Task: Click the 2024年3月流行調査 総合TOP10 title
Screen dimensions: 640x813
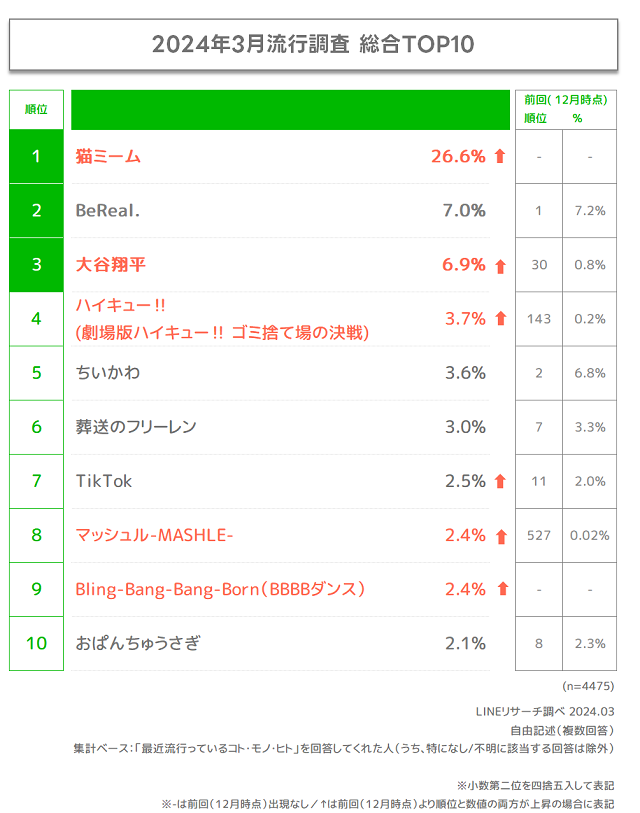Action: pos(313,45)
